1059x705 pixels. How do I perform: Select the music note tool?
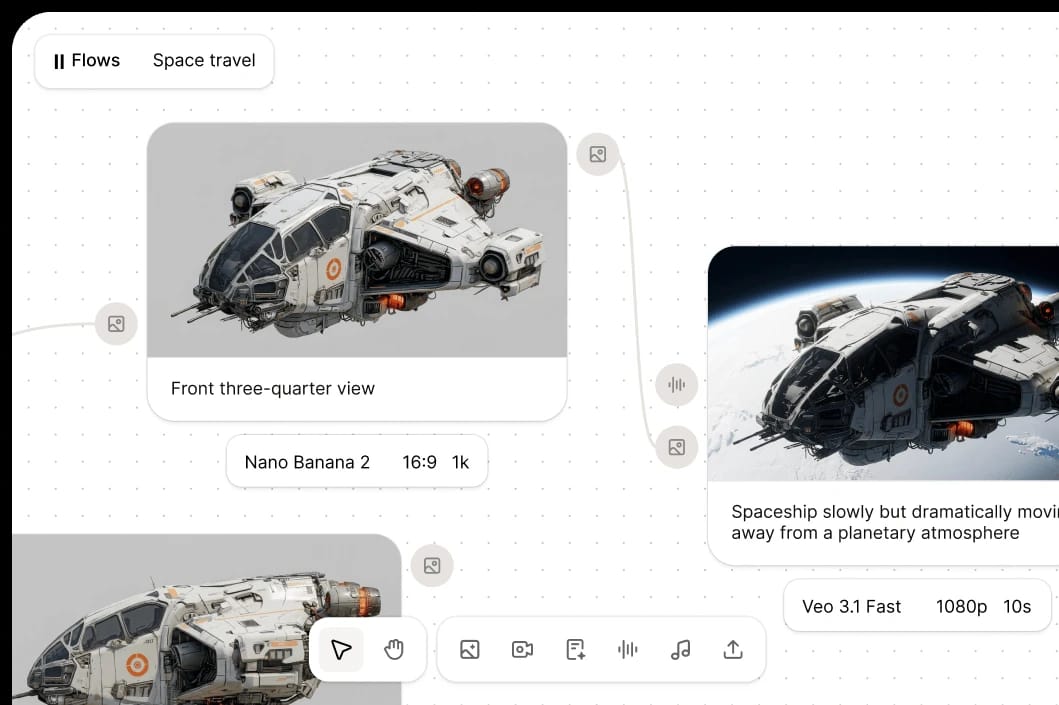tap(680, 649)
